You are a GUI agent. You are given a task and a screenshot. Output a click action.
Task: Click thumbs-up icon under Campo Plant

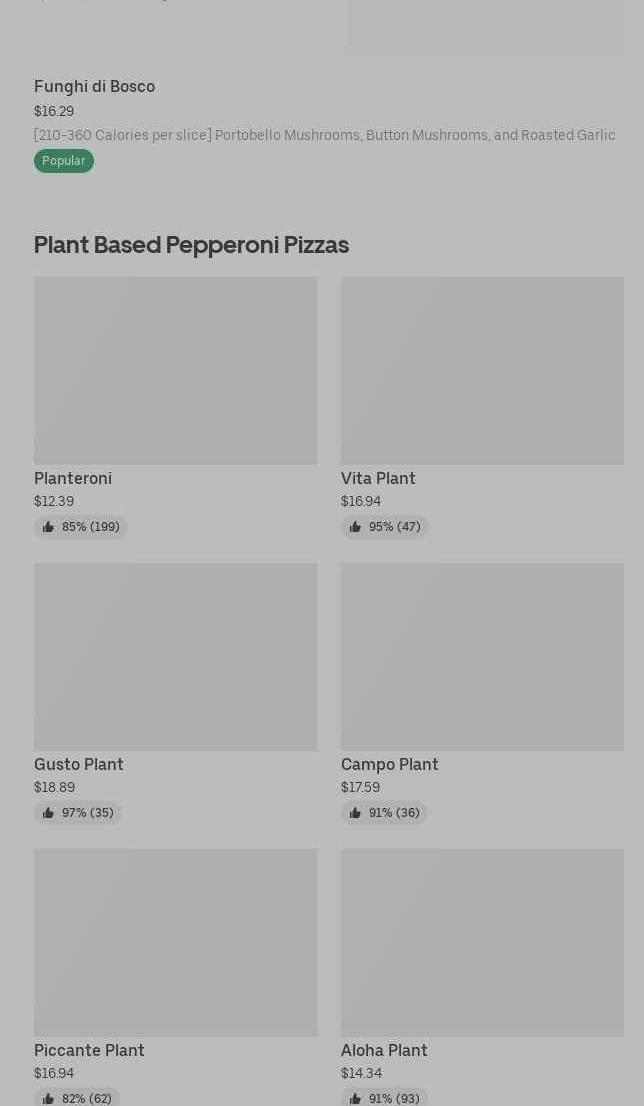click(355, 813)
